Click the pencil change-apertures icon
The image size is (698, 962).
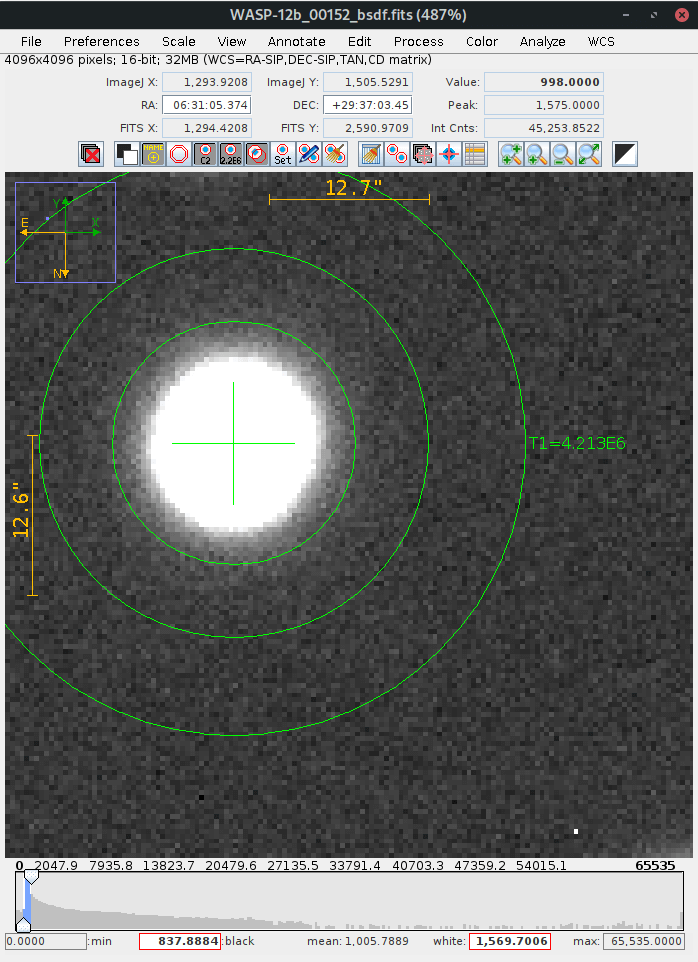coord(309,153)
